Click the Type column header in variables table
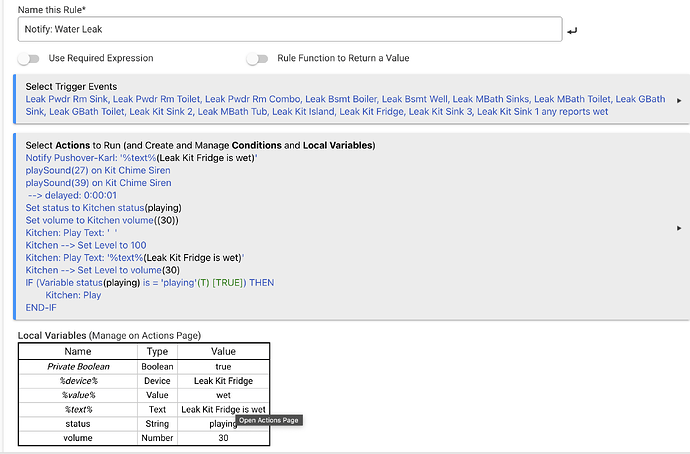The height and width of the screenshot is (454, 690). (157, 351)
